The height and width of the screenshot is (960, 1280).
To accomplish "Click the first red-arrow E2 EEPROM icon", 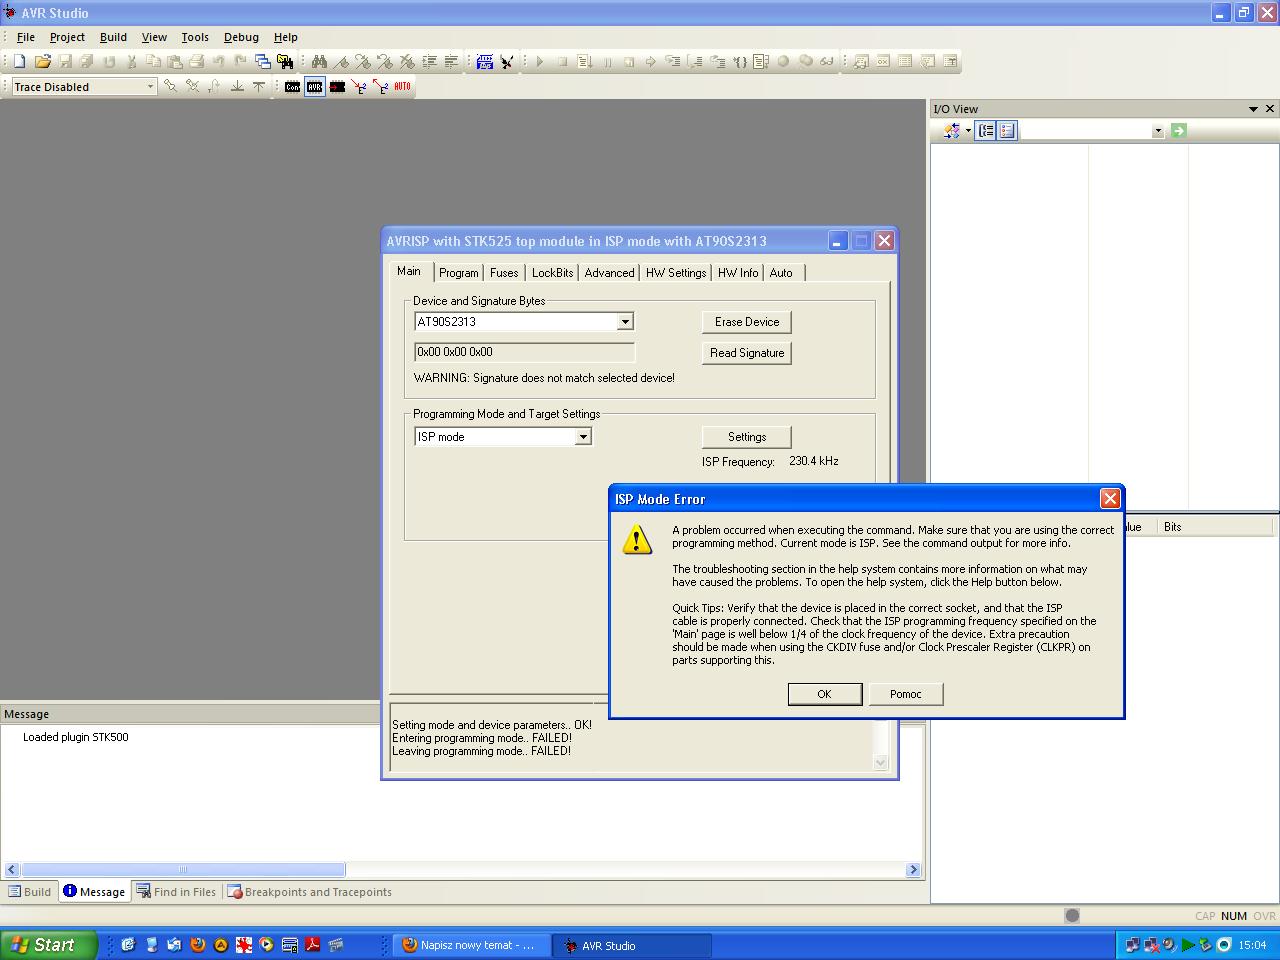I will (359, 87).
